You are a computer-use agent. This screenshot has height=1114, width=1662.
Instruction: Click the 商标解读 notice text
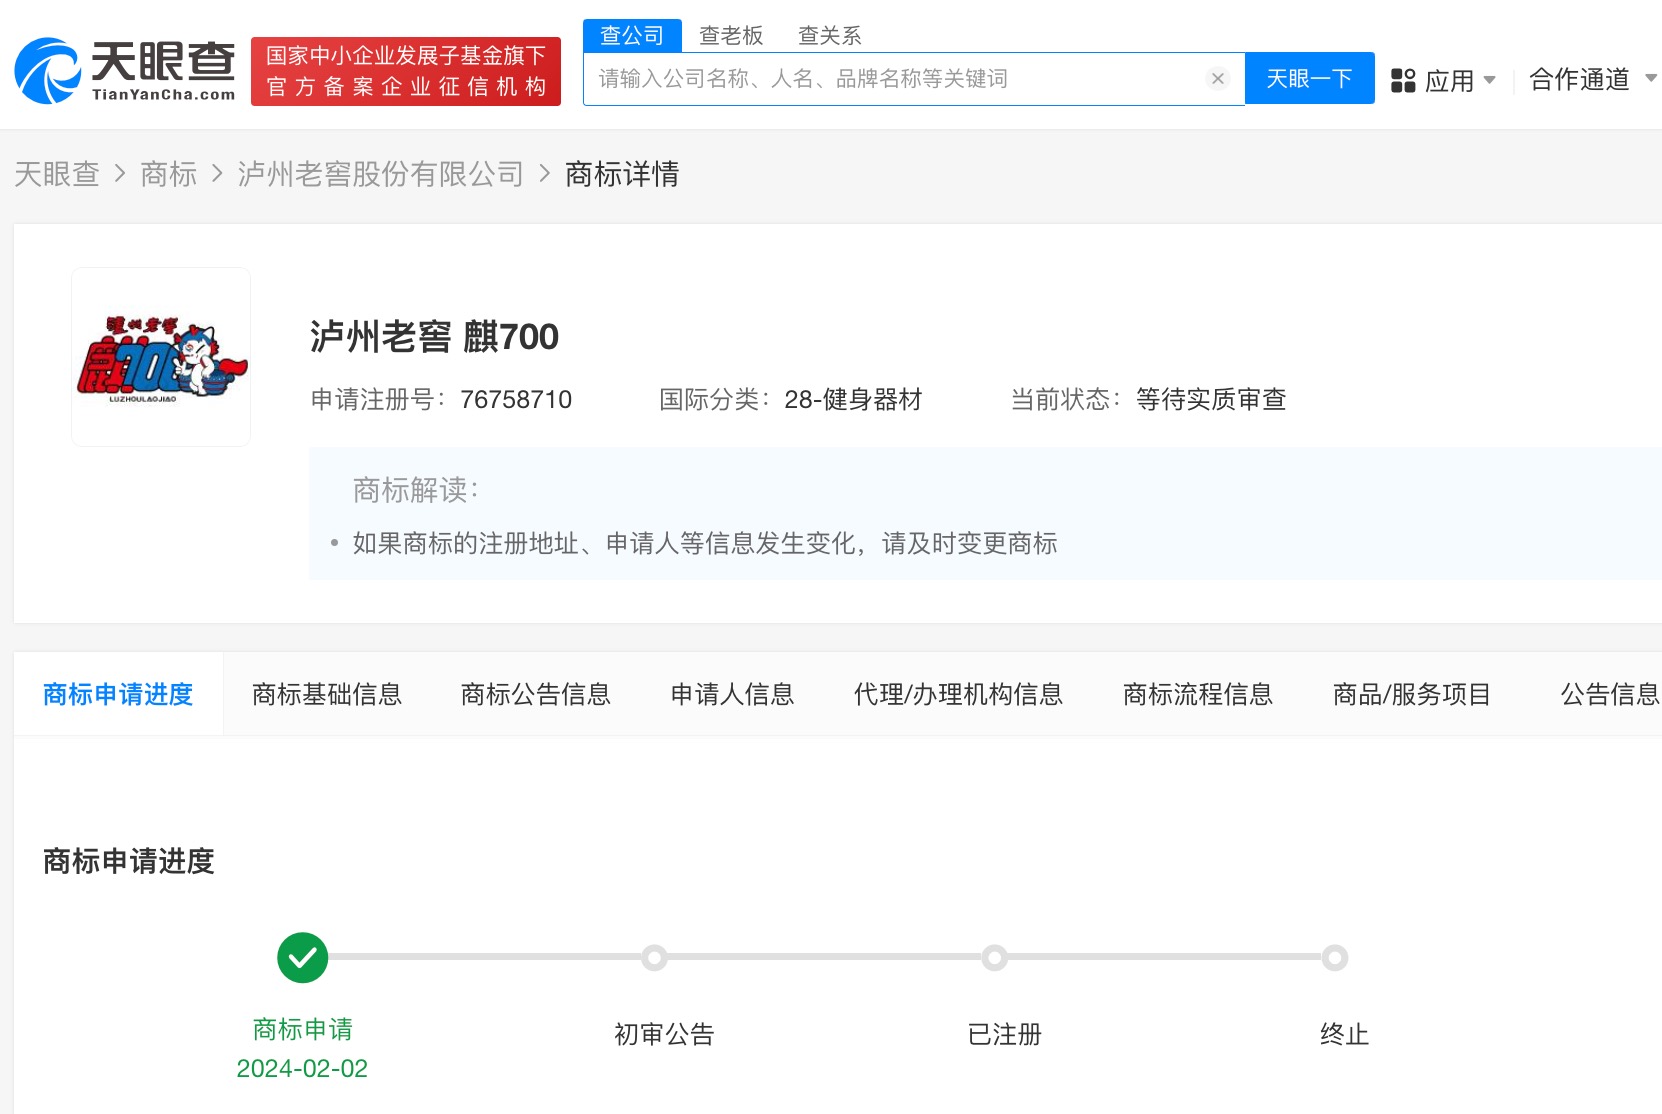click(705, 543)
